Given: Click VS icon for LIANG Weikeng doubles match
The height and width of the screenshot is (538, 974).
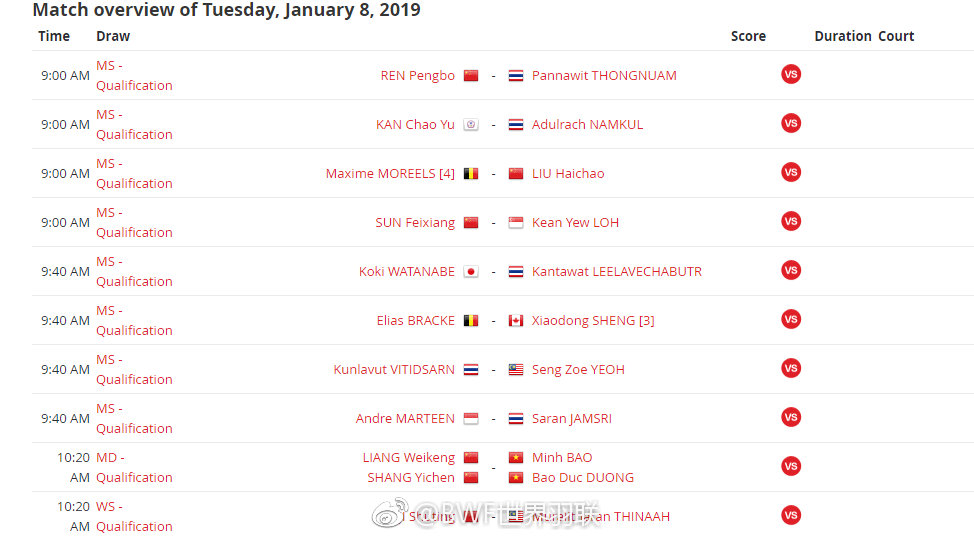Looking at the screenshot, I should (791, 467).
